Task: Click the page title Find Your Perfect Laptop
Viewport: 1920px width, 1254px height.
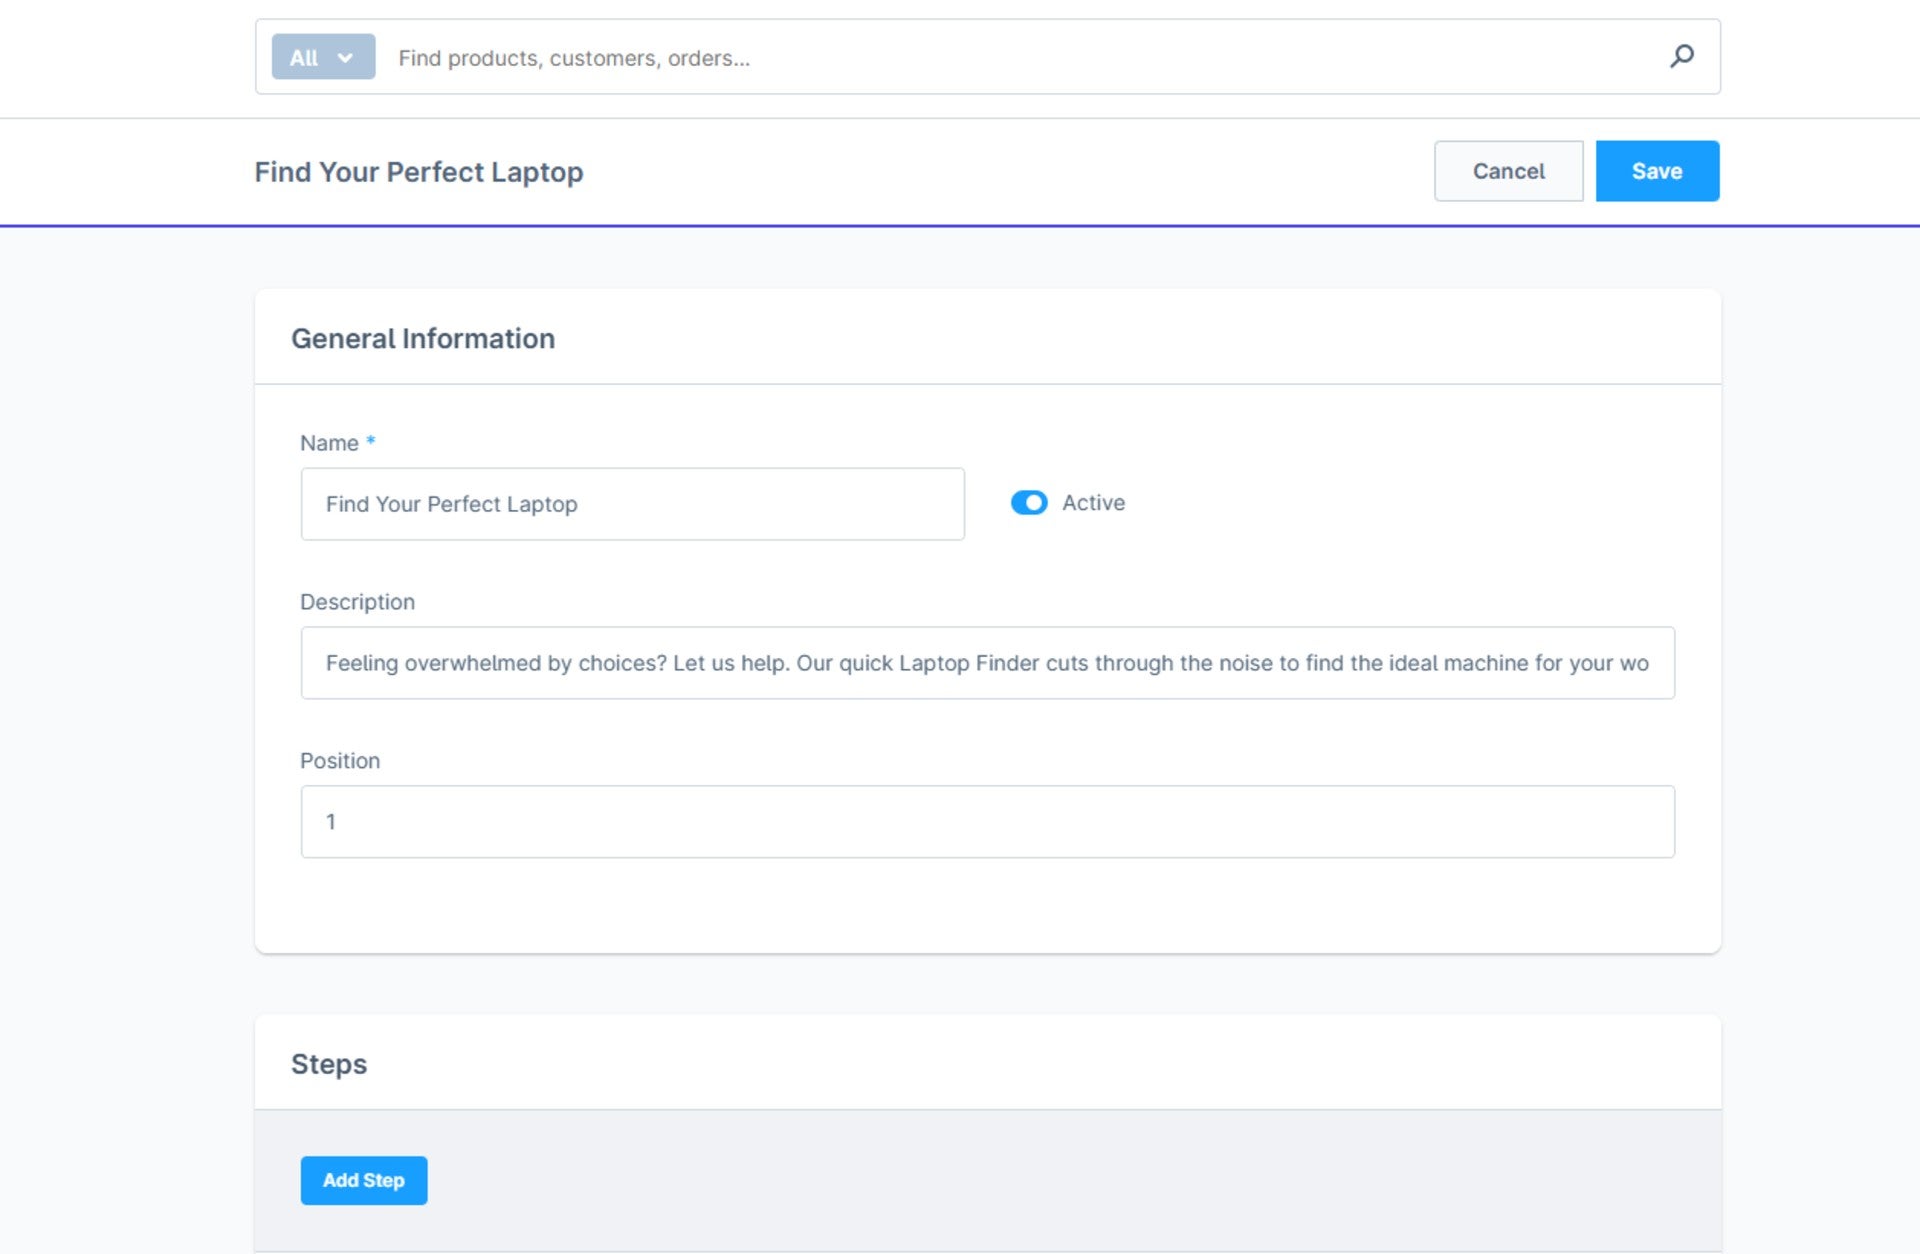Action: 419,172
